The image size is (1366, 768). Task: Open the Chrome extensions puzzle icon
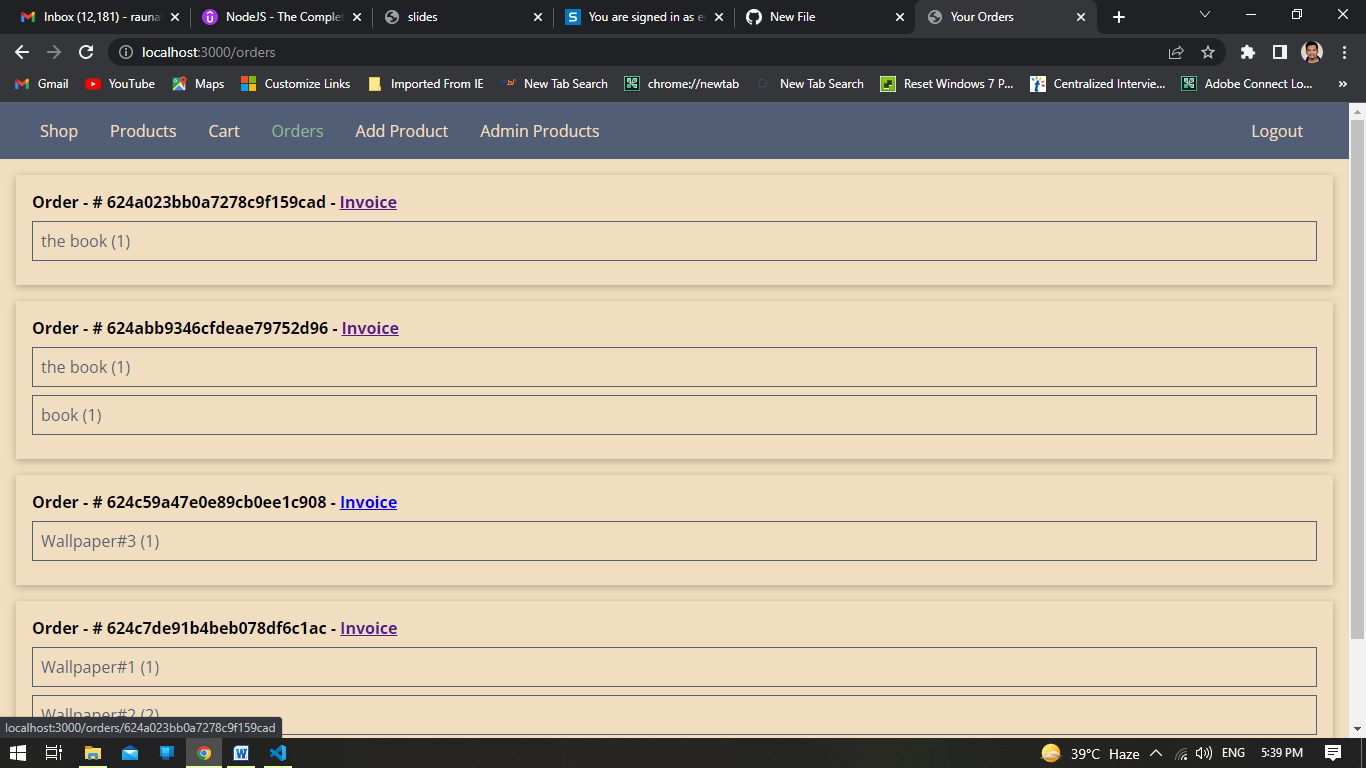(x=1248, y=52)
